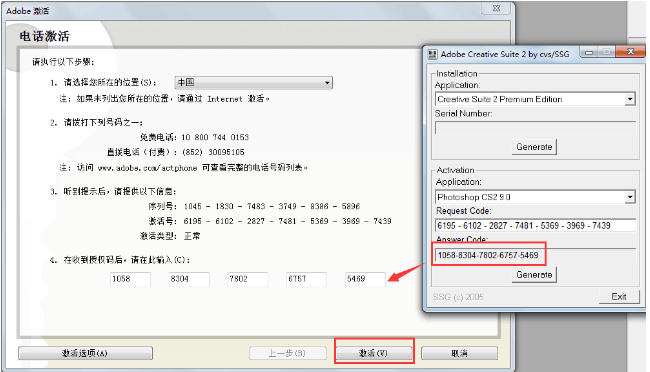The image size is (650, 372).
Task: Click the Serial Number field in keygen
Action: [x=535, y=128]
